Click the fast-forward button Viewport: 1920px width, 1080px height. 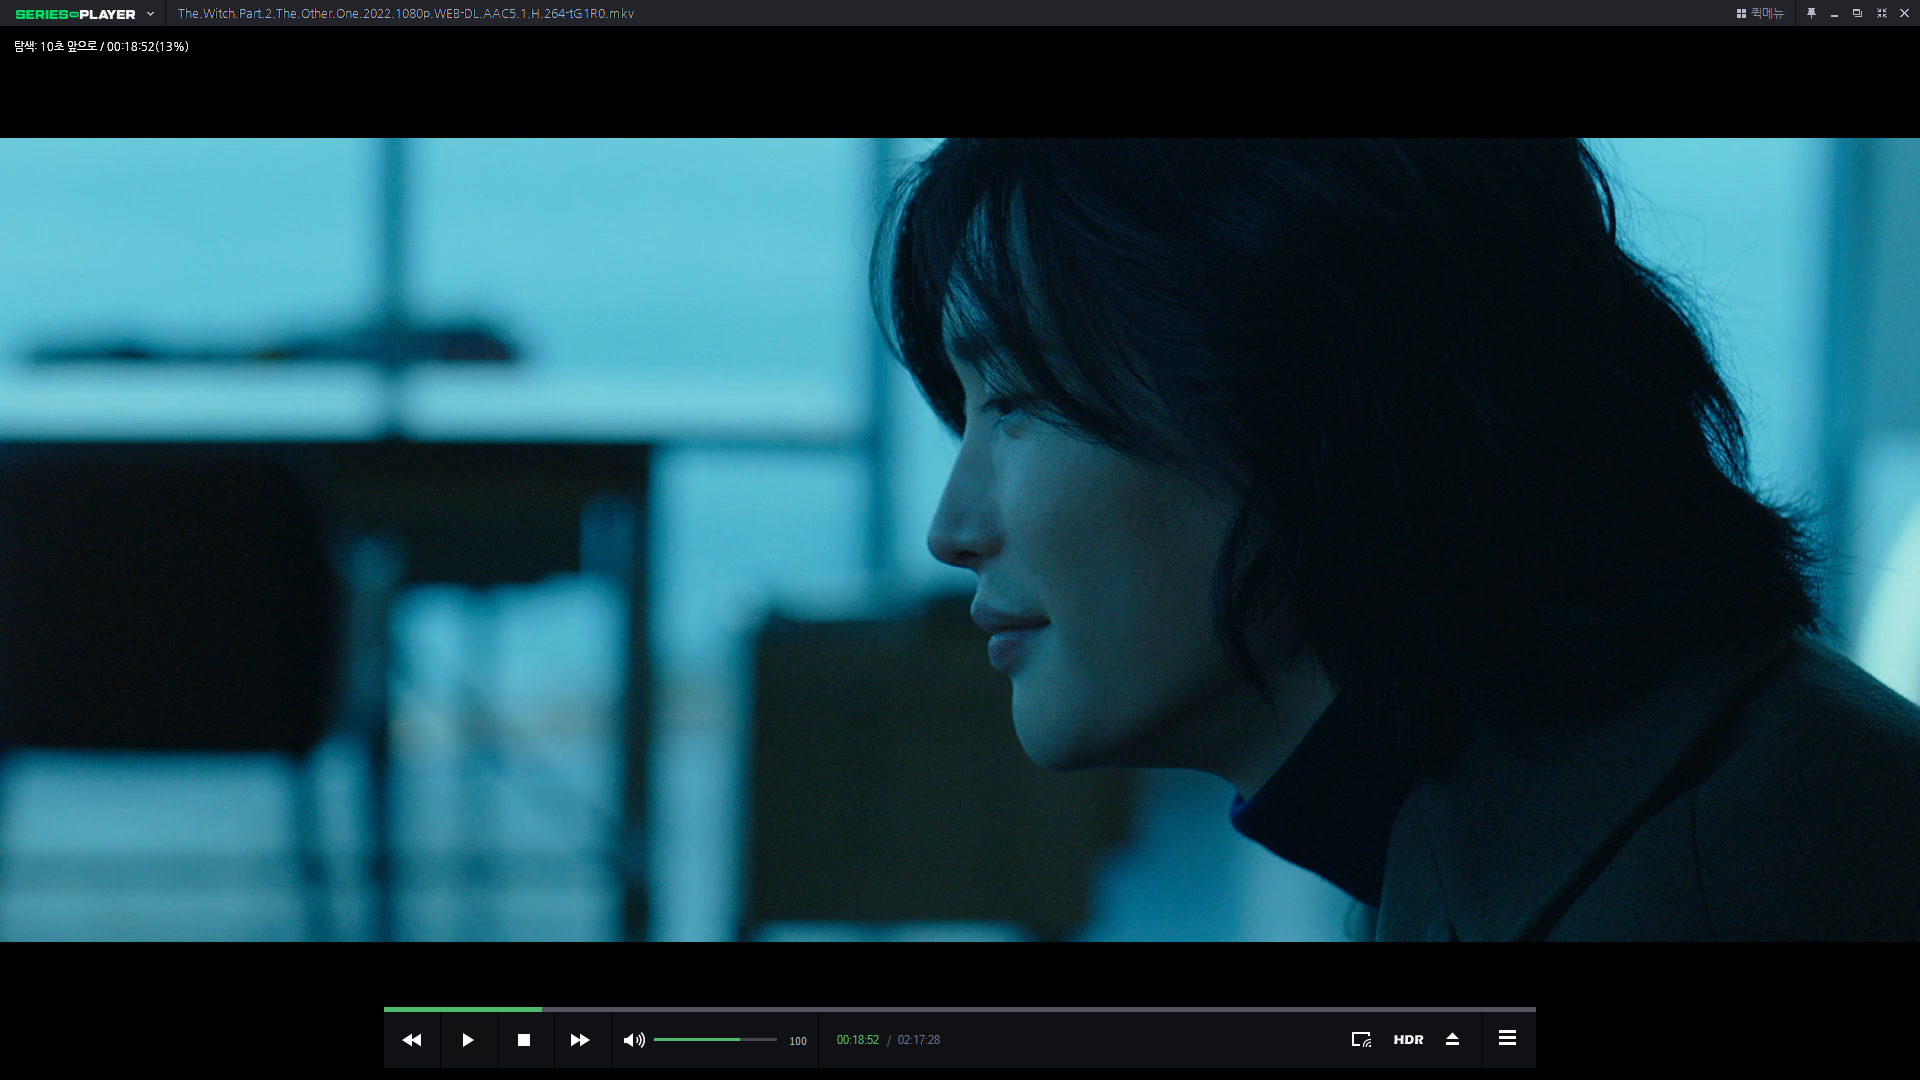click(580, 1040)
